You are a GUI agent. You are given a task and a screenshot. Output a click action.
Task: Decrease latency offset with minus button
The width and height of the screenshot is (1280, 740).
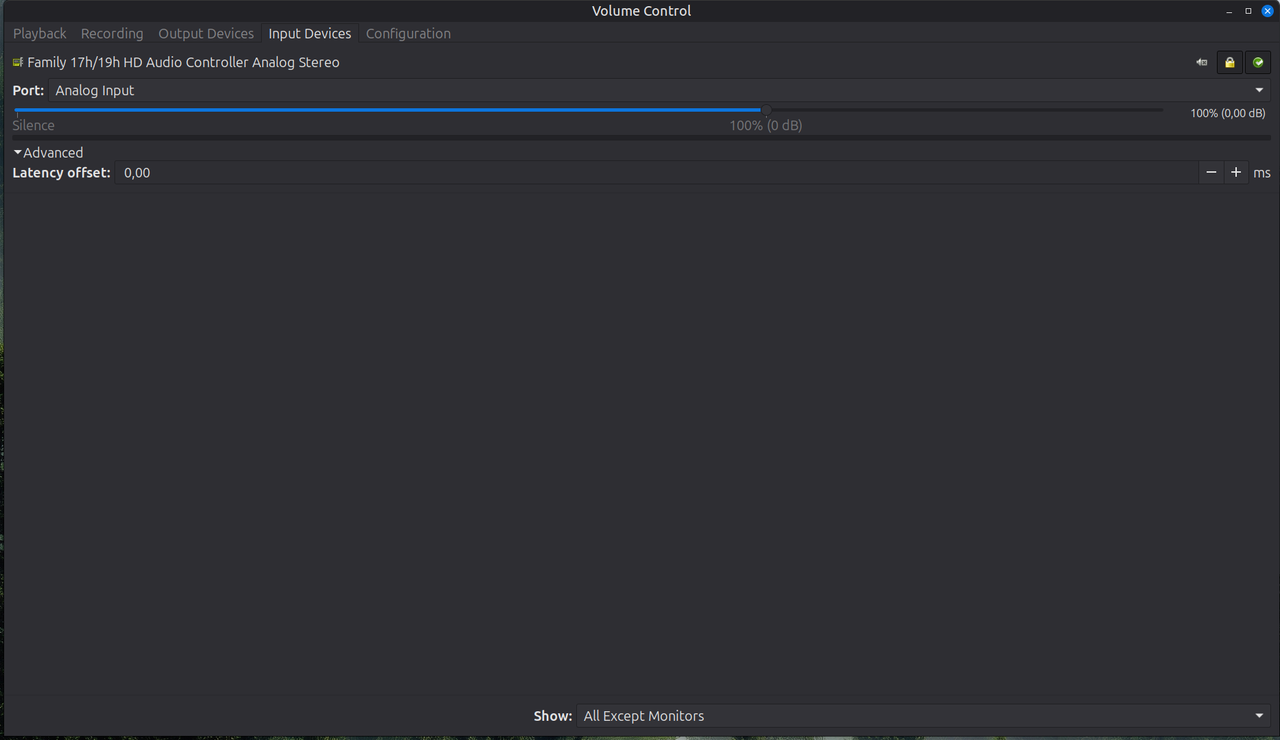[1211, 172]
